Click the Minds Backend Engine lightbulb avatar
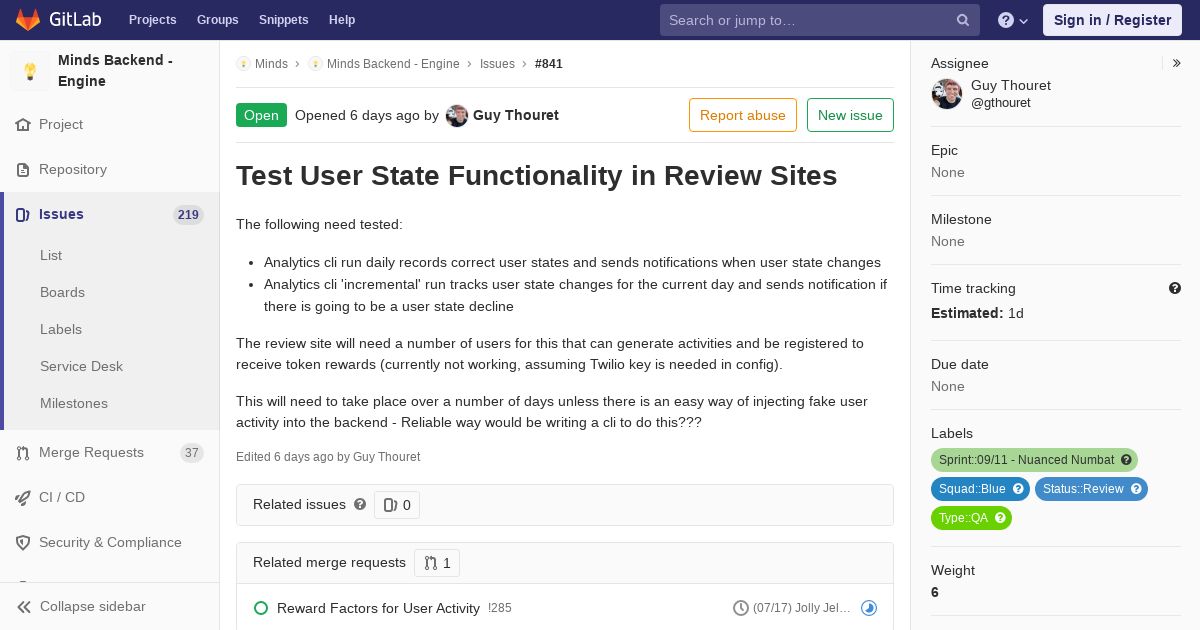The width and height of the screenshot is (1200, 630). tap(30, 71)
